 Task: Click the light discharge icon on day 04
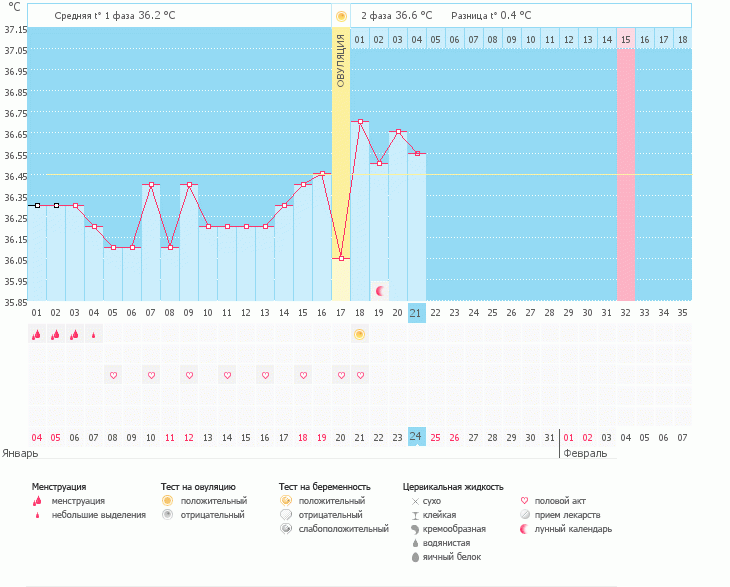pyautogui.click(x=93, y=335)
